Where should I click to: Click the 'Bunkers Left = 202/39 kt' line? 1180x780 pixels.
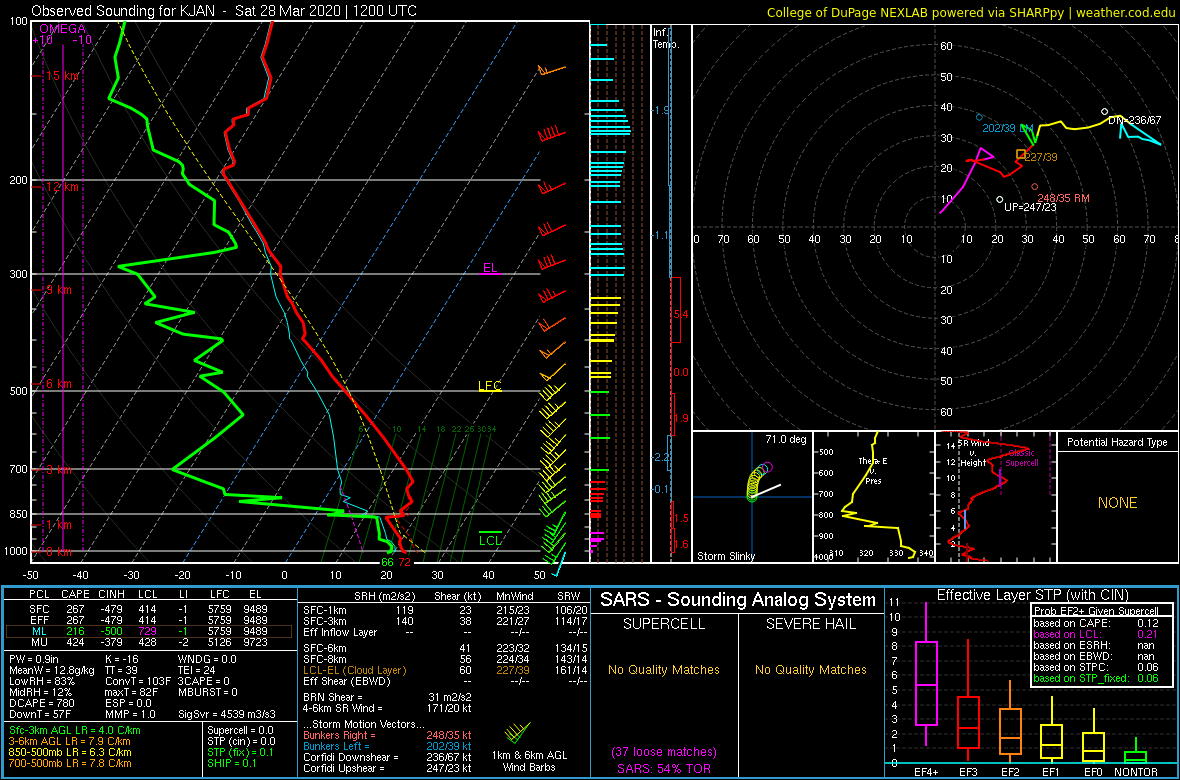point(386,745)
